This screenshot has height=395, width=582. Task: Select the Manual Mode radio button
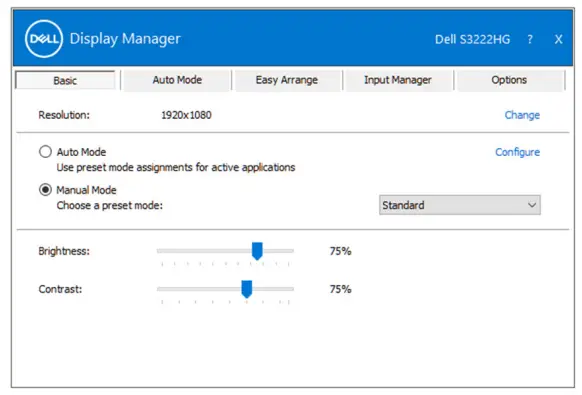point(45,190)
